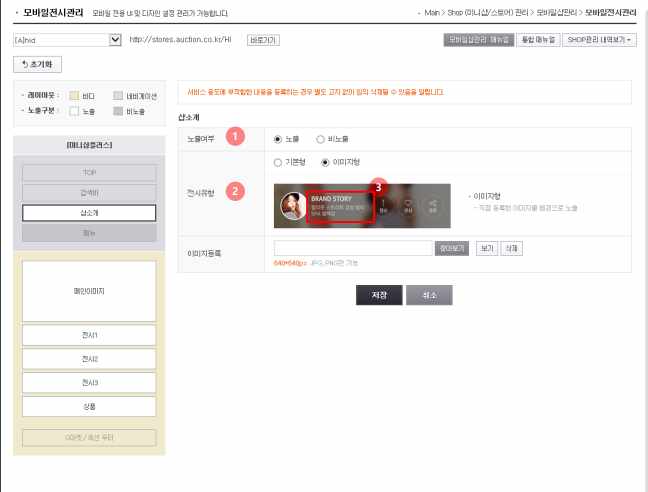
Task: Select the 비노출 radio option
Action: 320,139
